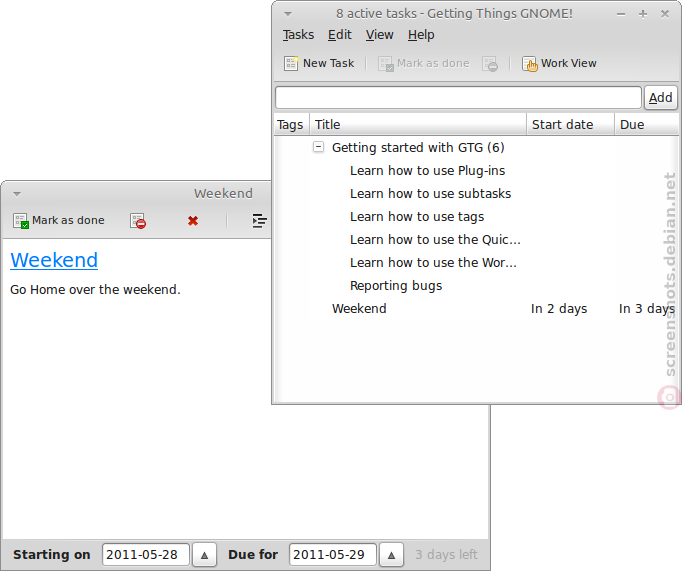Click the Tags column header
This screenshot has width=682, height=571.
292,125
